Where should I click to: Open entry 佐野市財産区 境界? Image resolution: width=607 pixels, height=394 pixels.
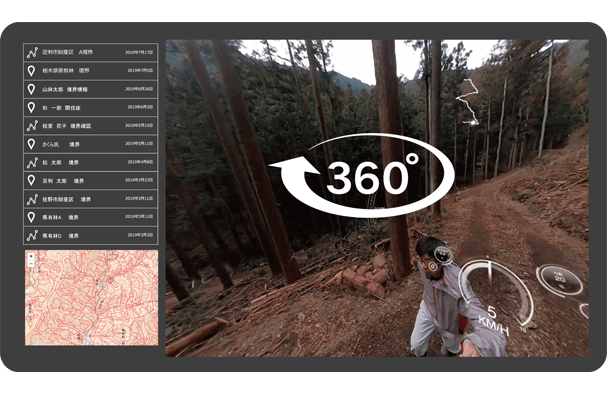(91, 199)
